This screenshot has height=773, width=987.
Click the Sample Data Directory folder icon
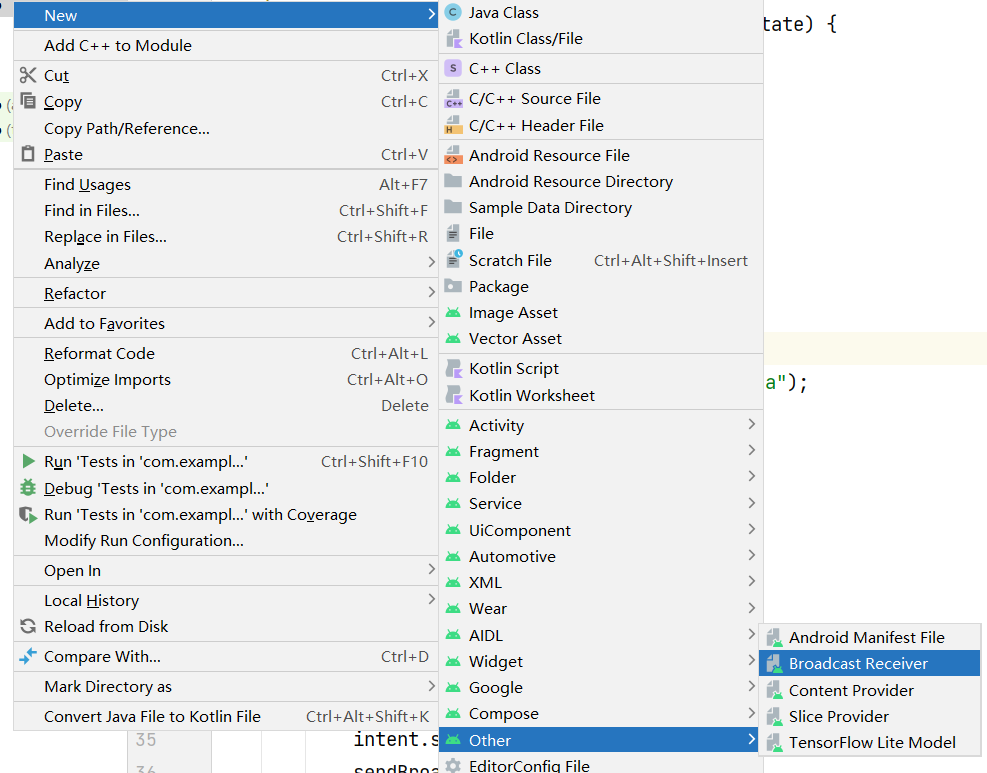click(x=453, y=207)
